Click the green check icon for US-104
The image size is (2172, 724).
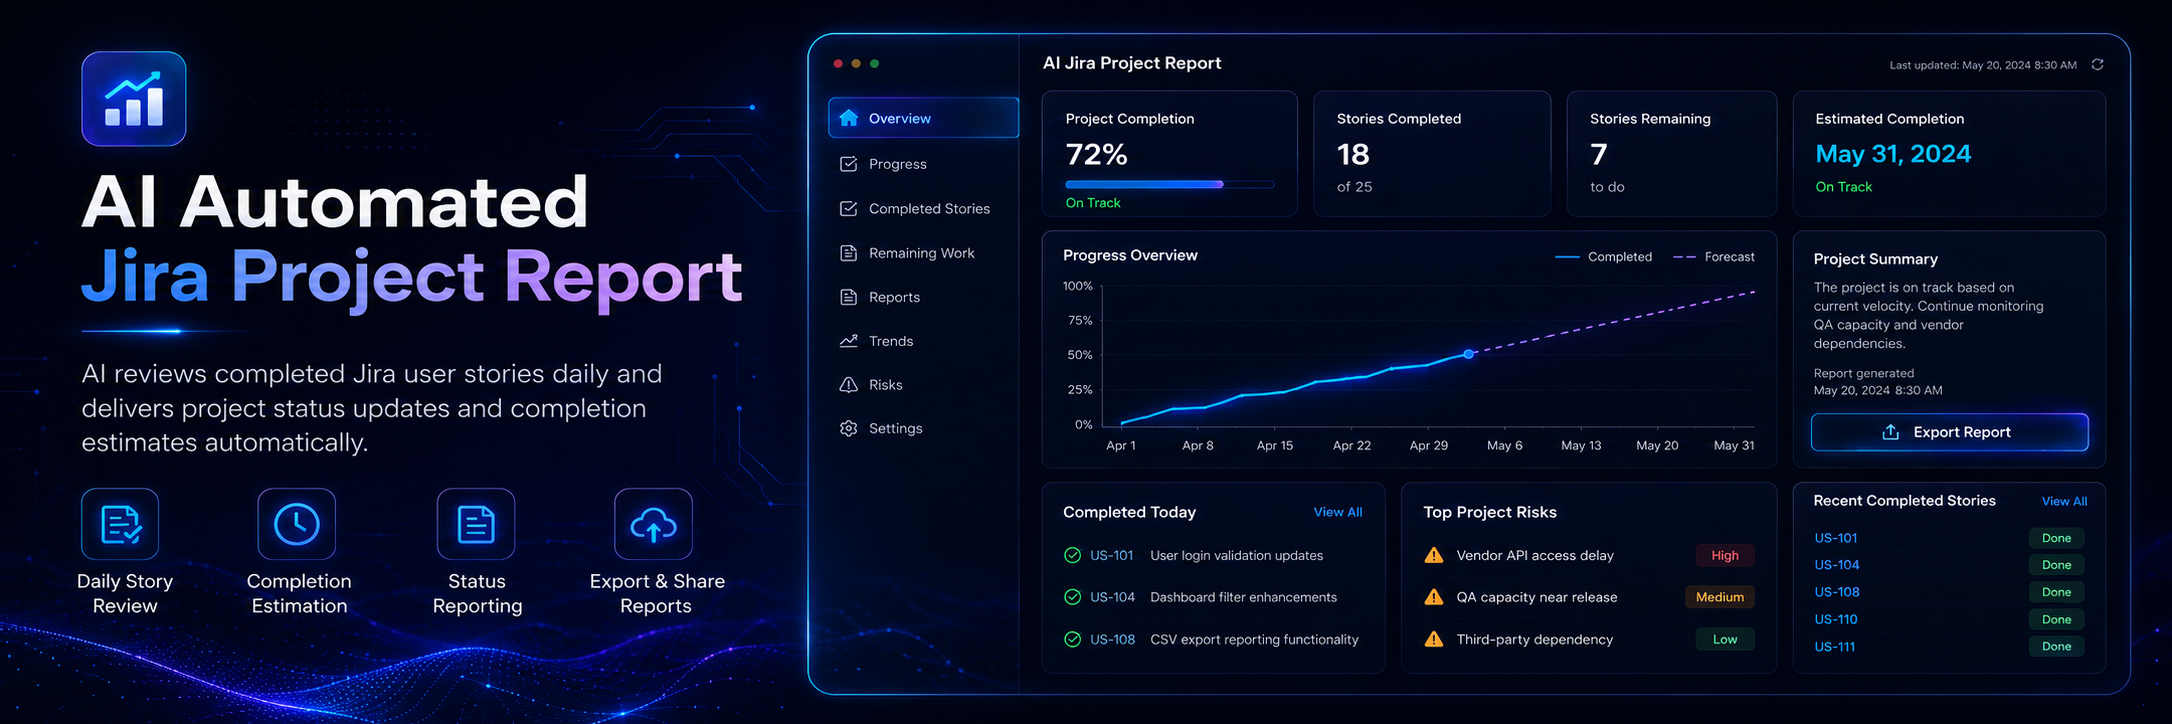click(x=1073, y=597)
